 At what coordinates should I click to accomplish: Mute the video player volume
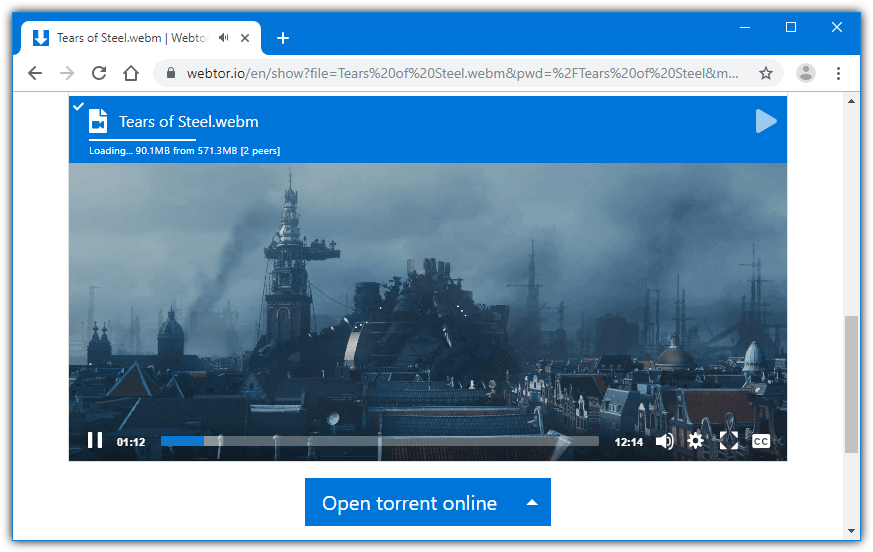664,442
